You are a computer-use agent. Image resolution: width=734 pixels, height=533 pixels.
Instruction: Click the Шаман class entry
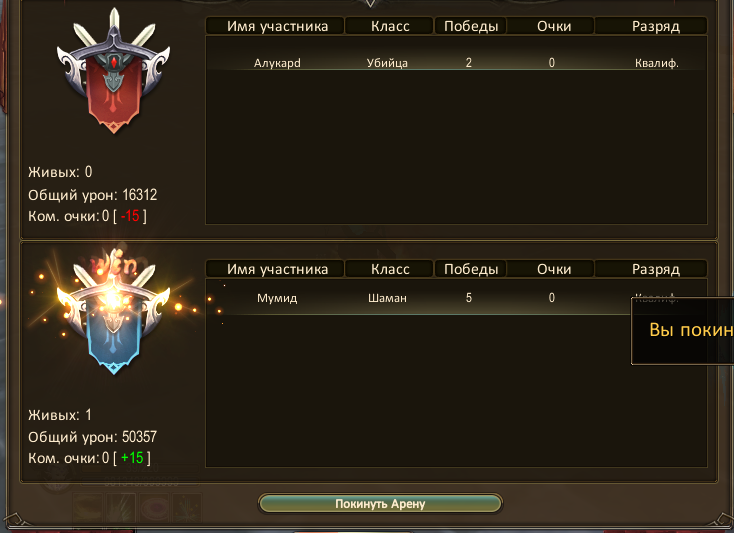pos(387,298)
